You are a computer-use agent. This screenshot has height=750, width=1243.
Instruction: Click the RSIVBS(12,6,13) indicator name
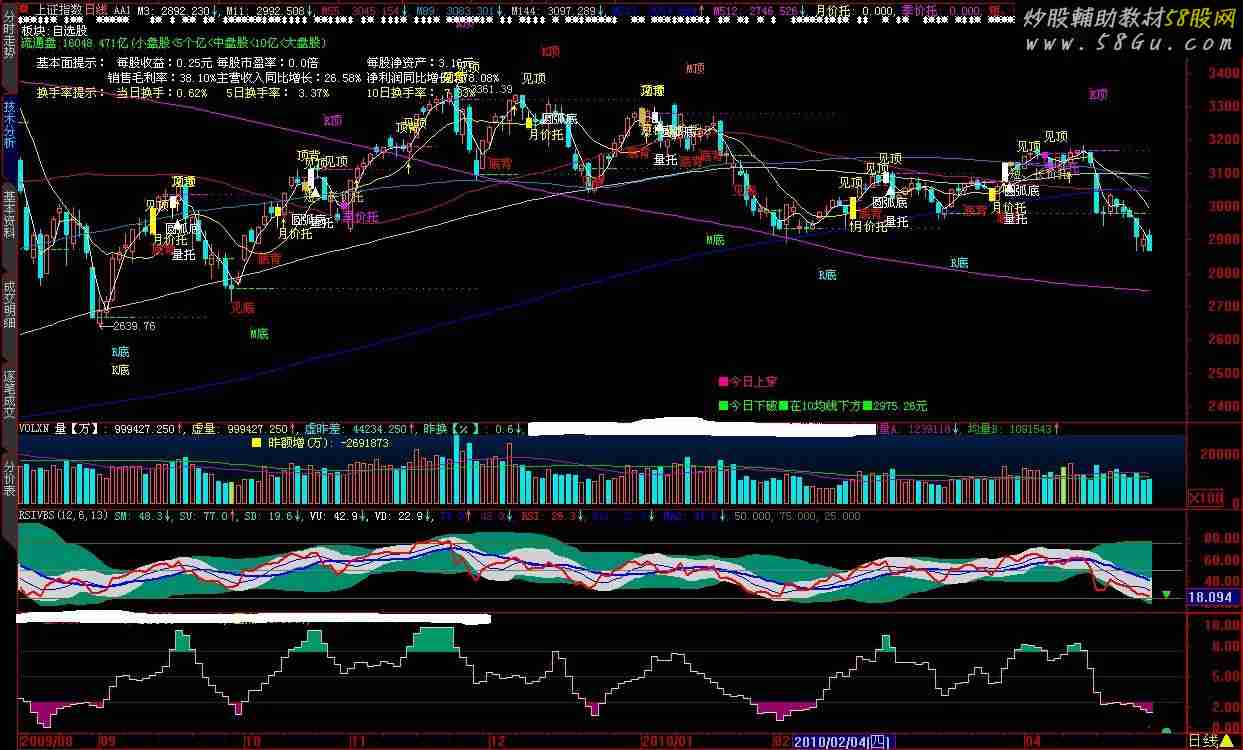point(64,516)
